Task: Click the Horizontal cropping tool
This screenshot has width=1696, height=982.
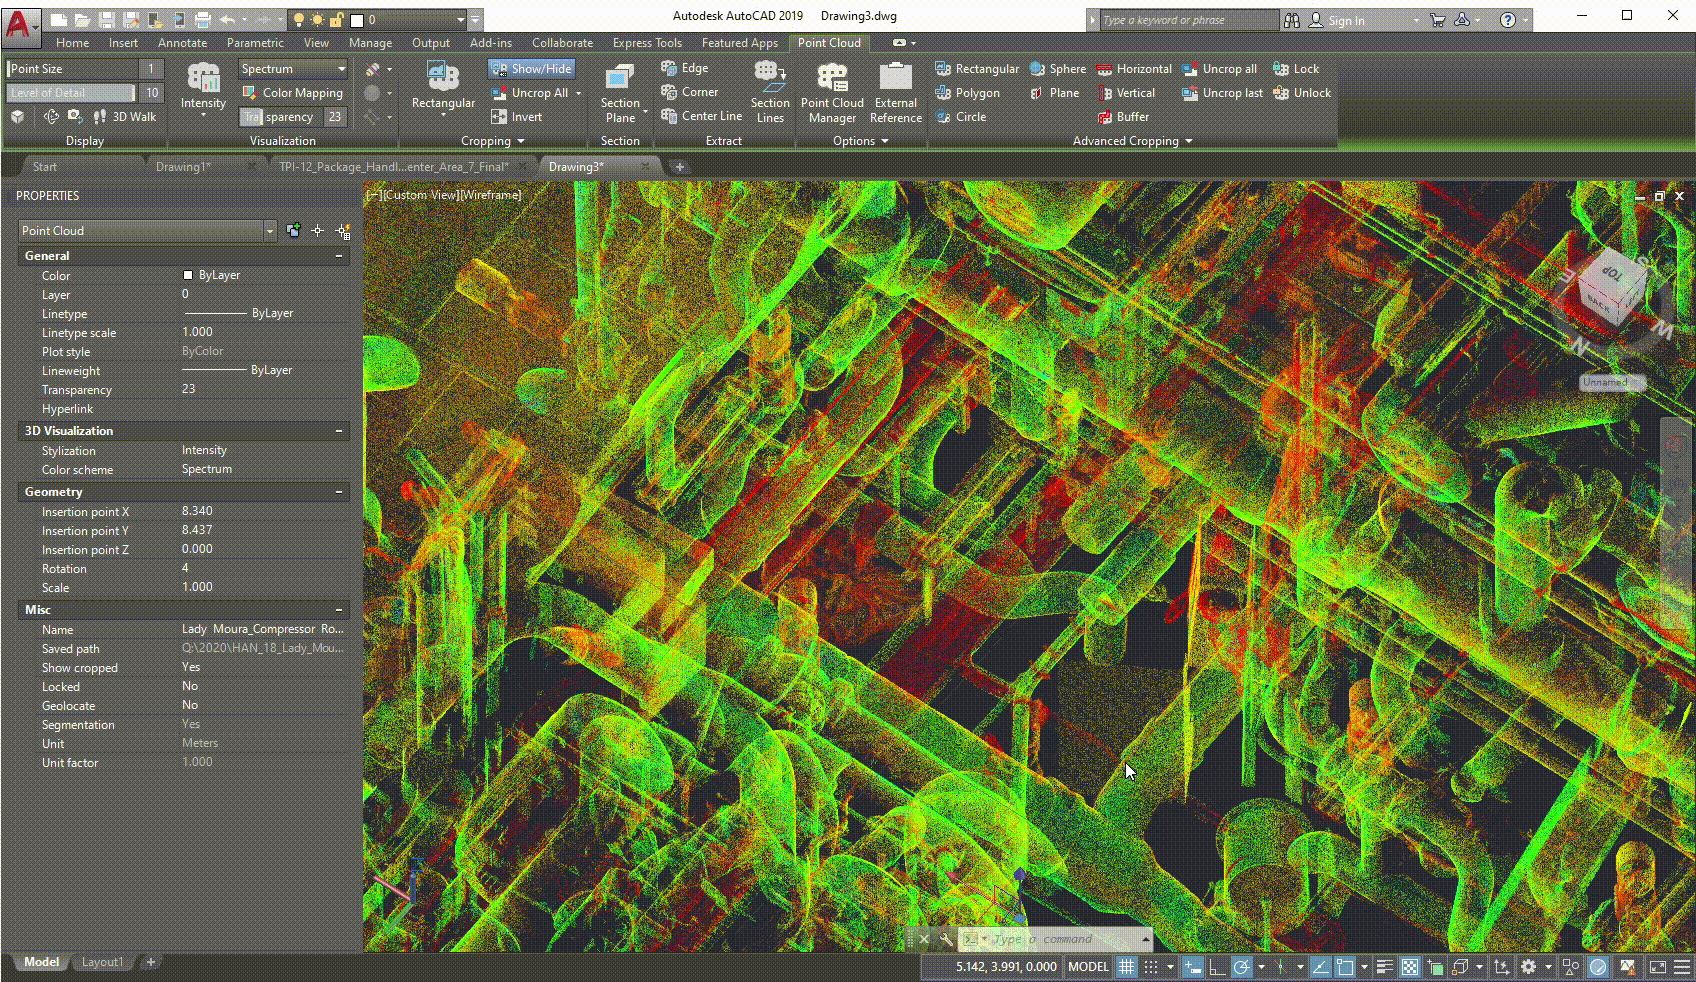Action: [x=1134, y=69]
